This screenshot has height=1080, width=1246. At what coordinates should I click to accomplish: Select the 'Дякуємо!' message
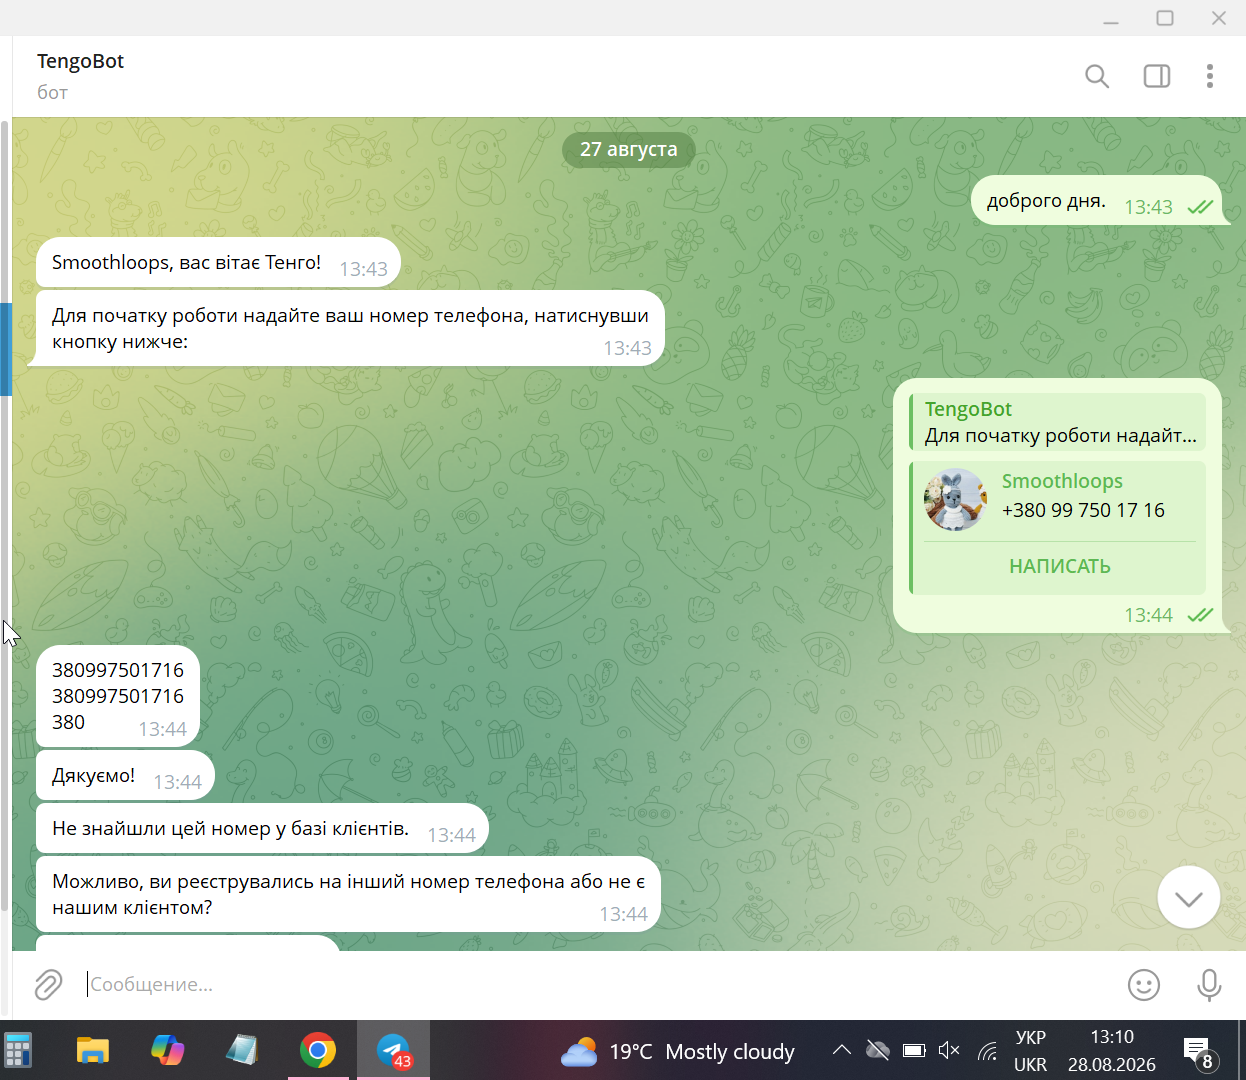click(x=125, y=776)
